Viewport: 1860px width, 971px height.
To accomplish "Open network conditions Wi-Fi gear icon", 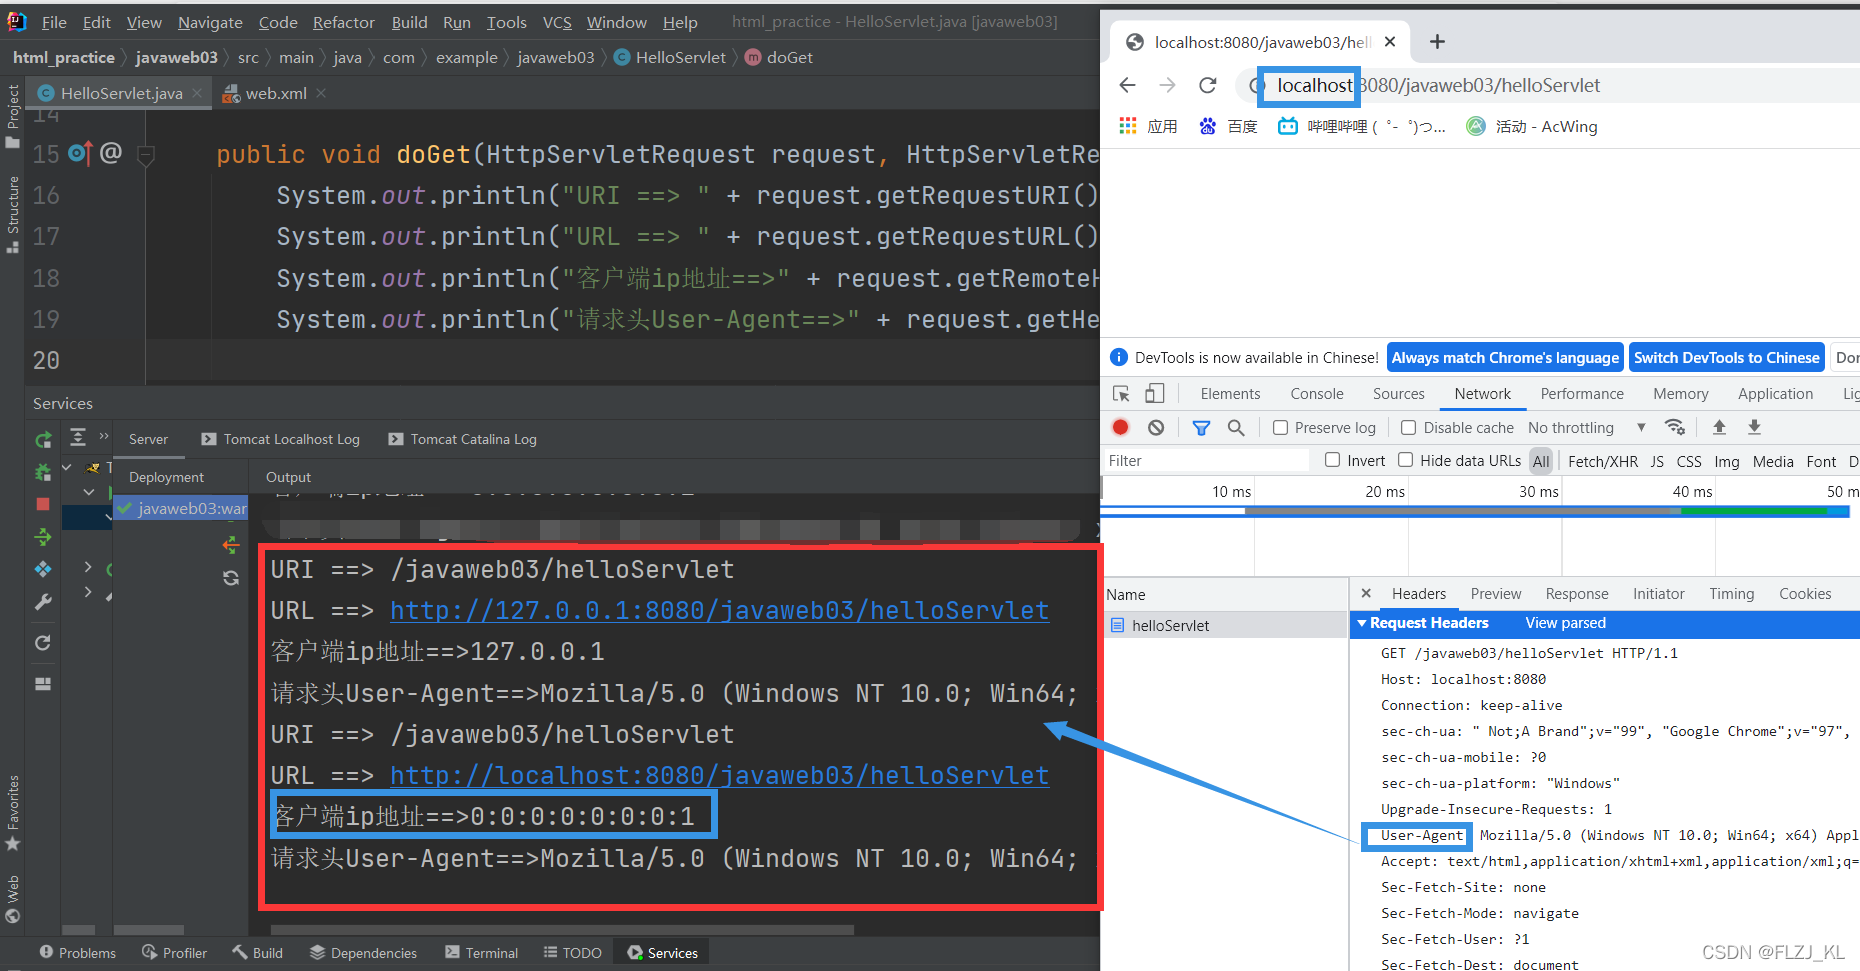I will pyautogui.click(x=1675, y=427).
